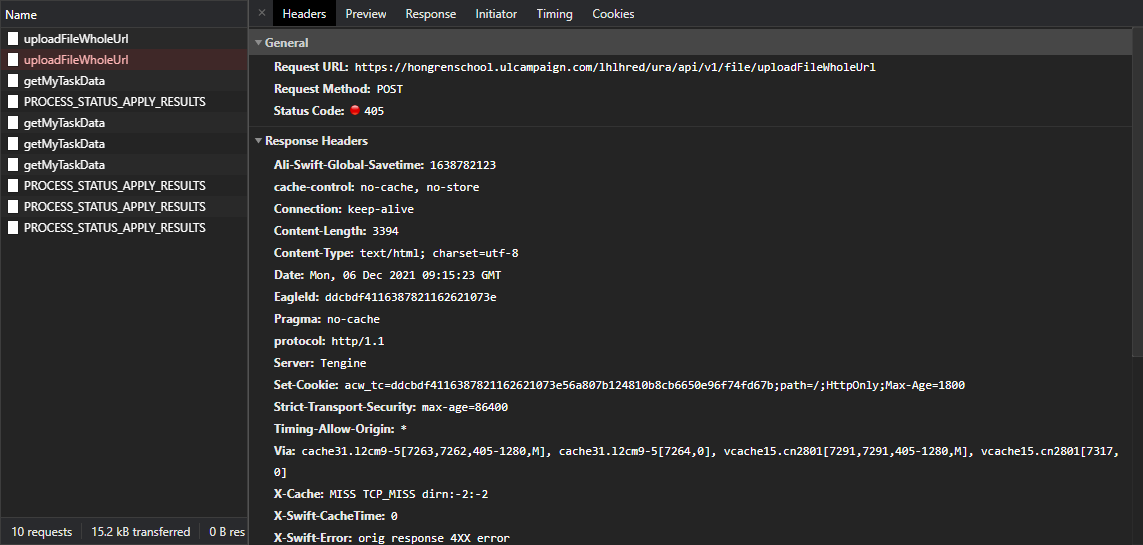
Task: Select the Headers tab
Action: coord(304,14)
